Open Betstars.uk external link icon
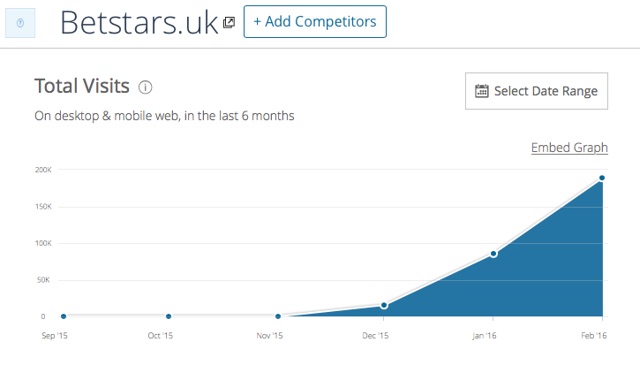This screenshot has height=365, width=640. pyautogui.click(x=229, y=22)
